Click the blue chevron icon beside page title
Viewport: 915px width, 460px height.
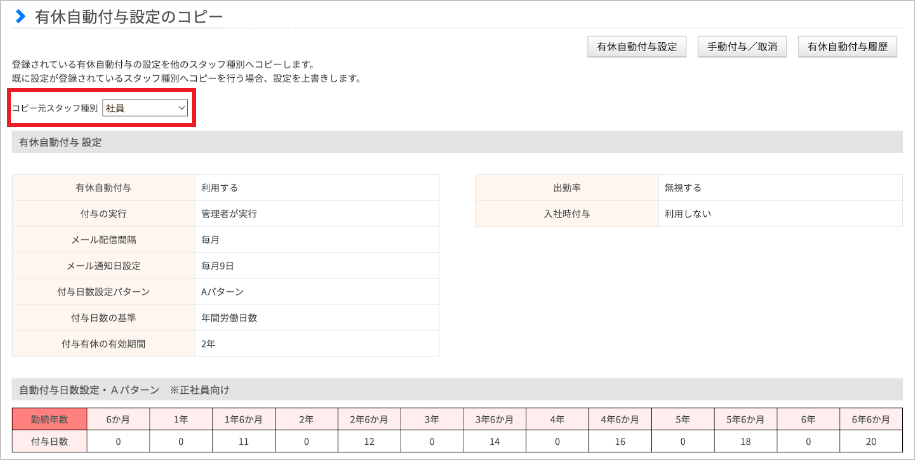point(21,16)
